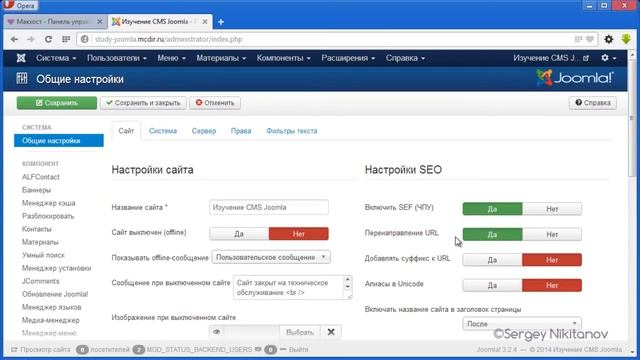Set Сайт выключен (offline) to Нет
640x360 pixels.
(x=299, y=234)
